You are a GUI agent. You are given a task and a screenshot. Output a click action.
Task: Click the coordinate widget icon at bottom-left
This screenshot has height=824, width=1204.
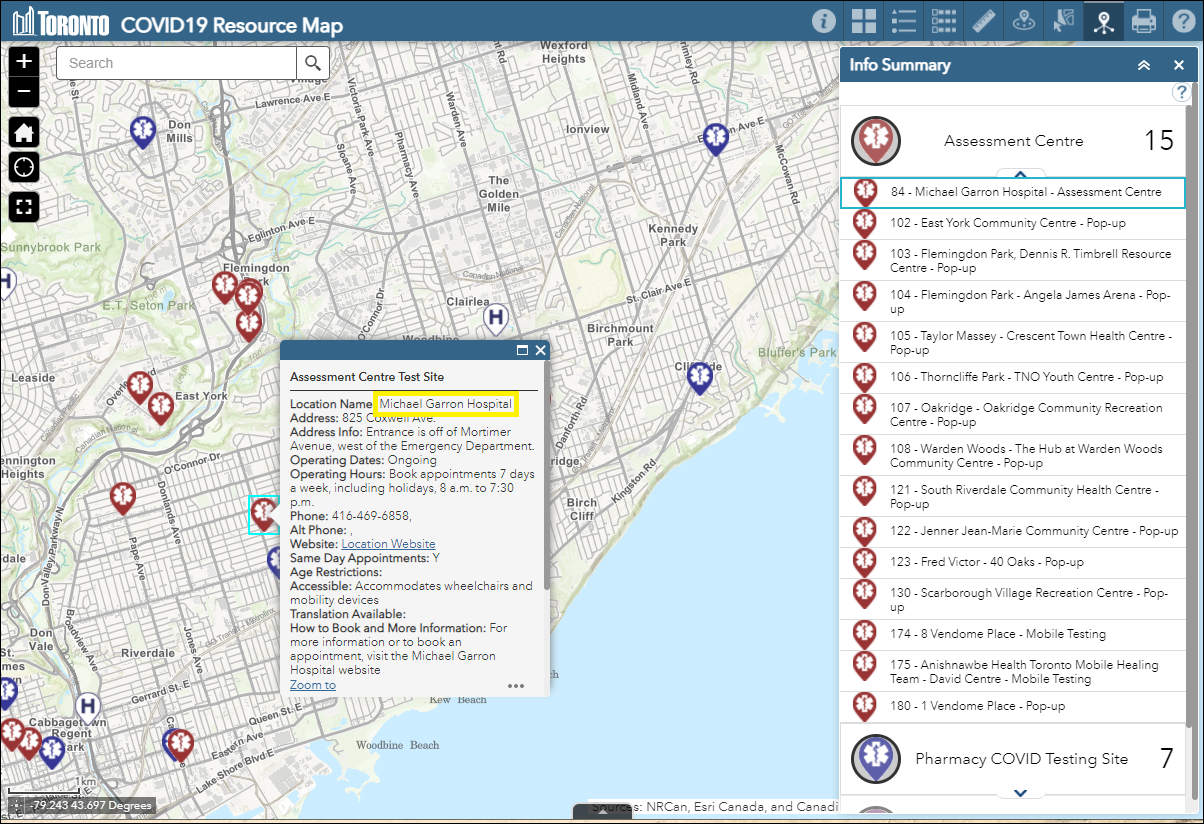[x=15, y=805]
